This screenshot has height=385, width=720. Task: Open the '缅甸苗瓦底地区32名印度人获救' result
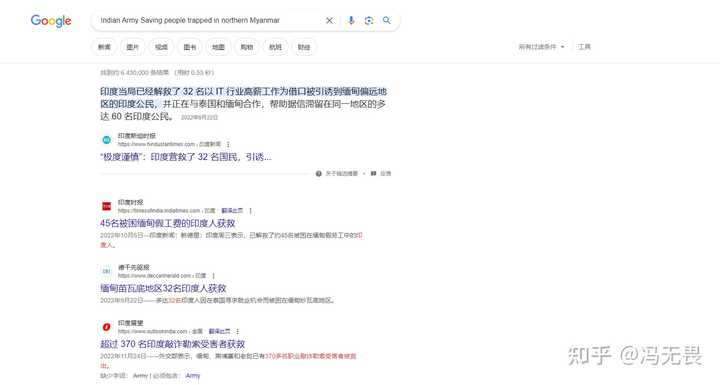pos(163,289)
